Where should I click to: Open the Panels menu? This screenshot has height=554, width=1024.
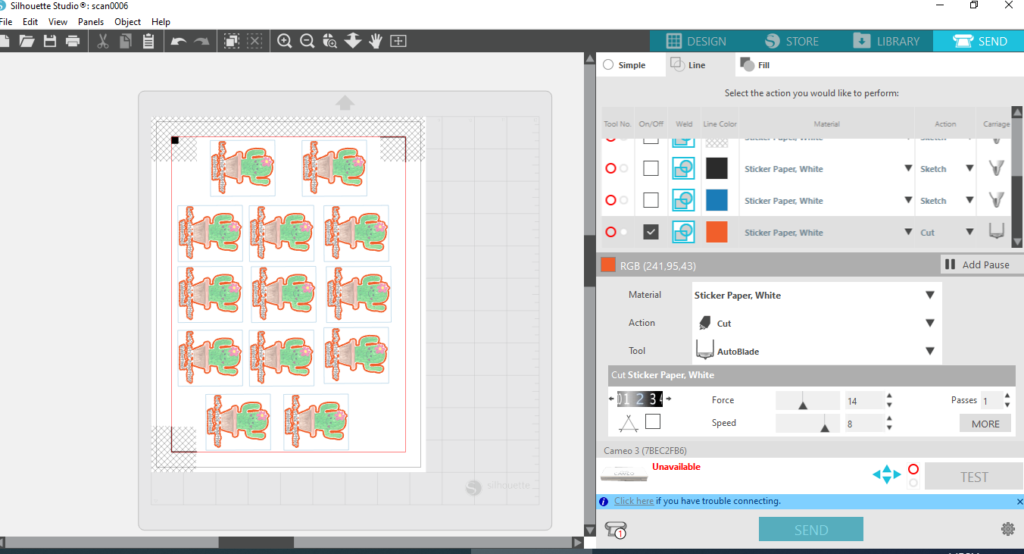pyautogui.click(x=90, y=21)
